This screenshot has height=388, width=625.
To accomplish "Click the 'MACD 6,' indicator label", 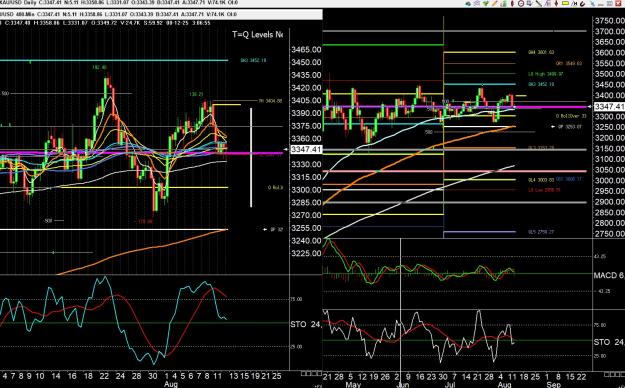I will [x=609, y=276].
